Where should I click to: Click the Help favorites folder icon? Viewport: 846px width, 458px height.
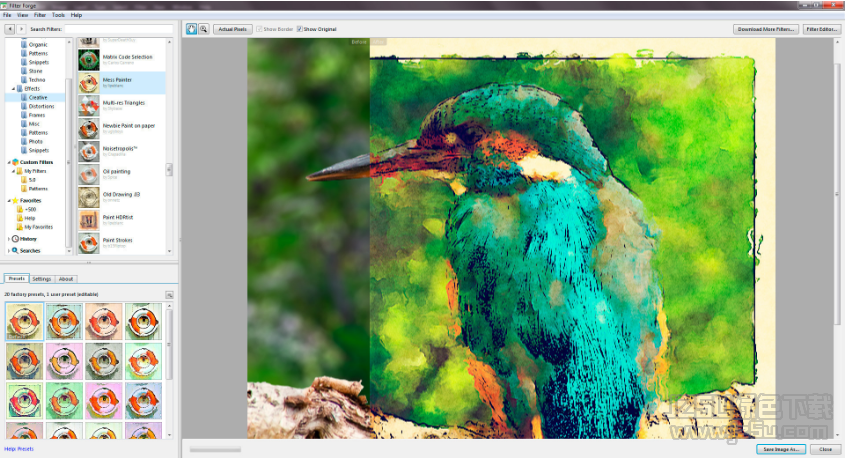coord(20,218)
